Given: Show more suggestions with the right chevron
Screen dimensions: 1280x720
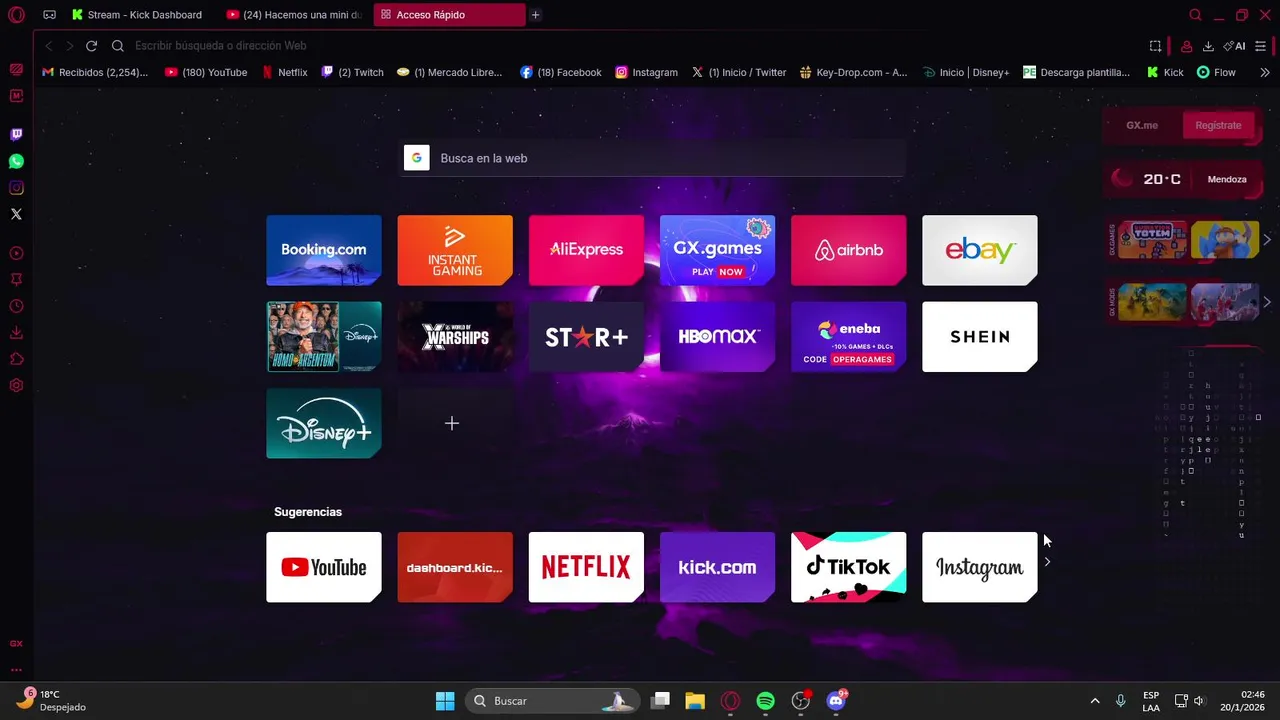Looking at the screenshot, I should point(1047,562).
